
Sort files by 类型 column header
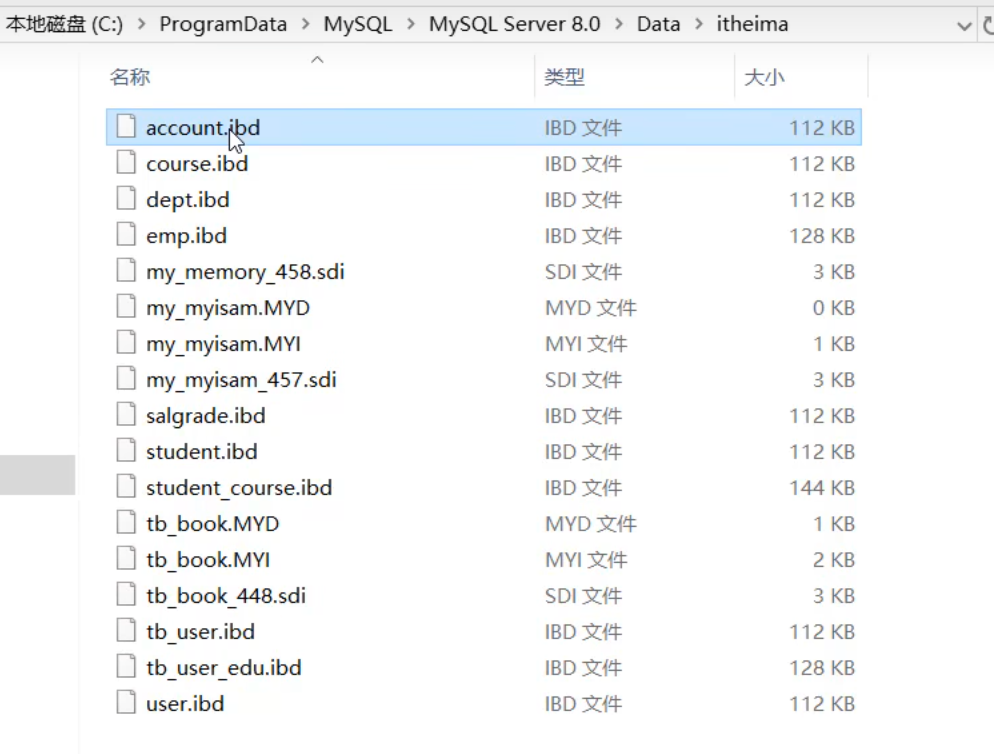pos(564,77)
